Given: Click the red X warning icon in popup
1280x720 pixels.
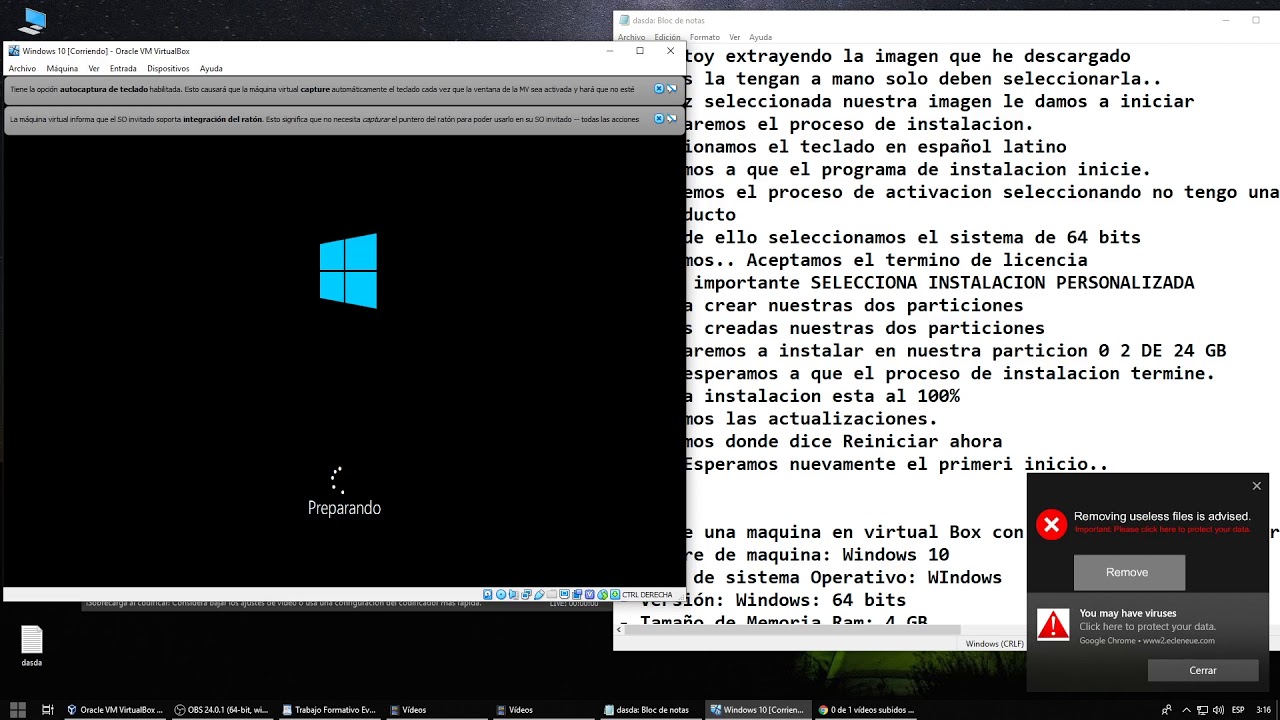Looking at the screenshot, I should coord(1051,524).
